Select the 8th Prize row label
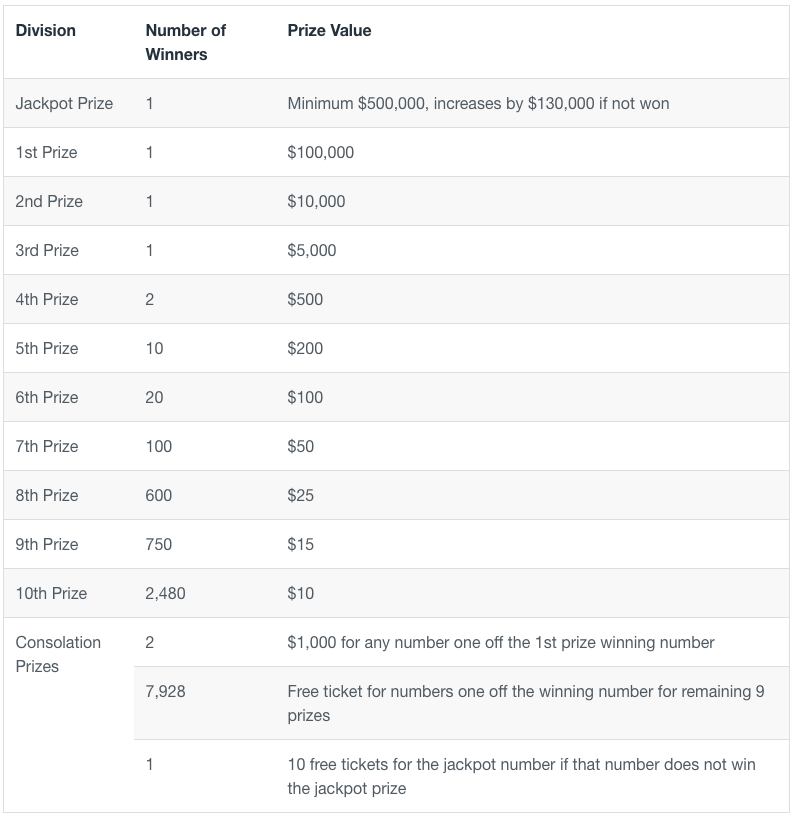This screenshot has height=819, width=794. tap(47, 496)
